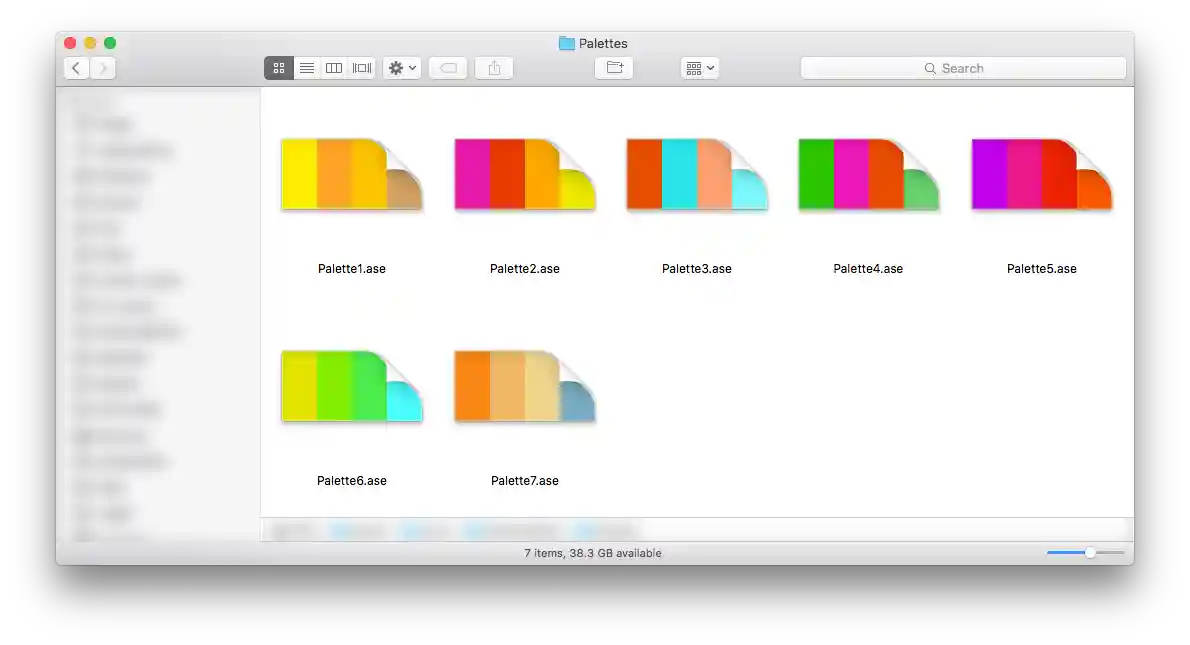The image size is (1190, 645).
Task: Switch to Cover Flow view
Action: pos(361,68)
